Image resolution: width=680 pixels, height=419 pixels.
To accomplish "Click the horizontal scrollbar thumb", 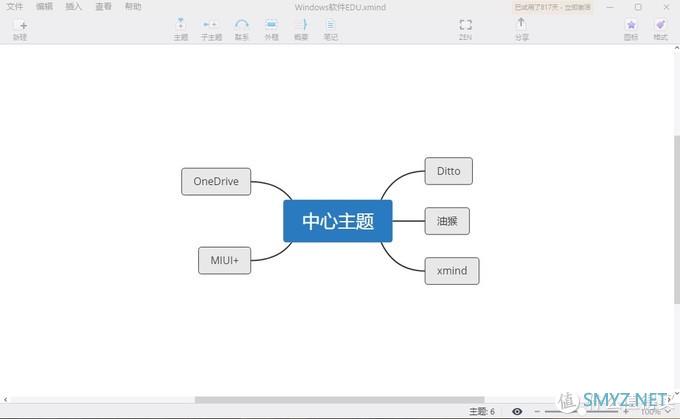I will tap(340, 399).
